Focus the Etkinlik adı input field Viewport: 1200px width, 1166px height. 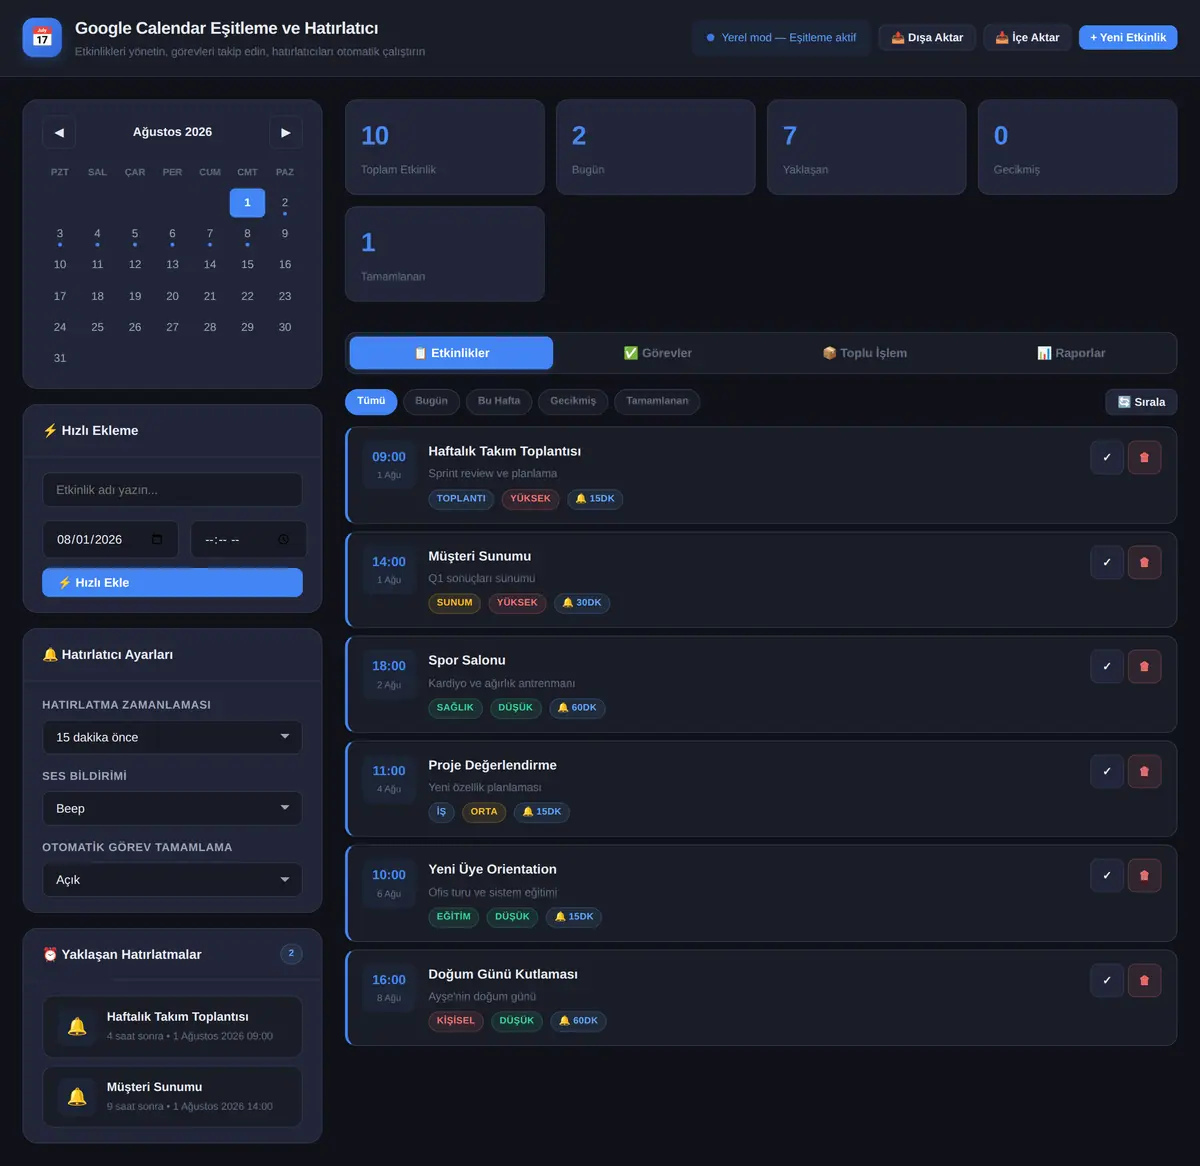172,490
